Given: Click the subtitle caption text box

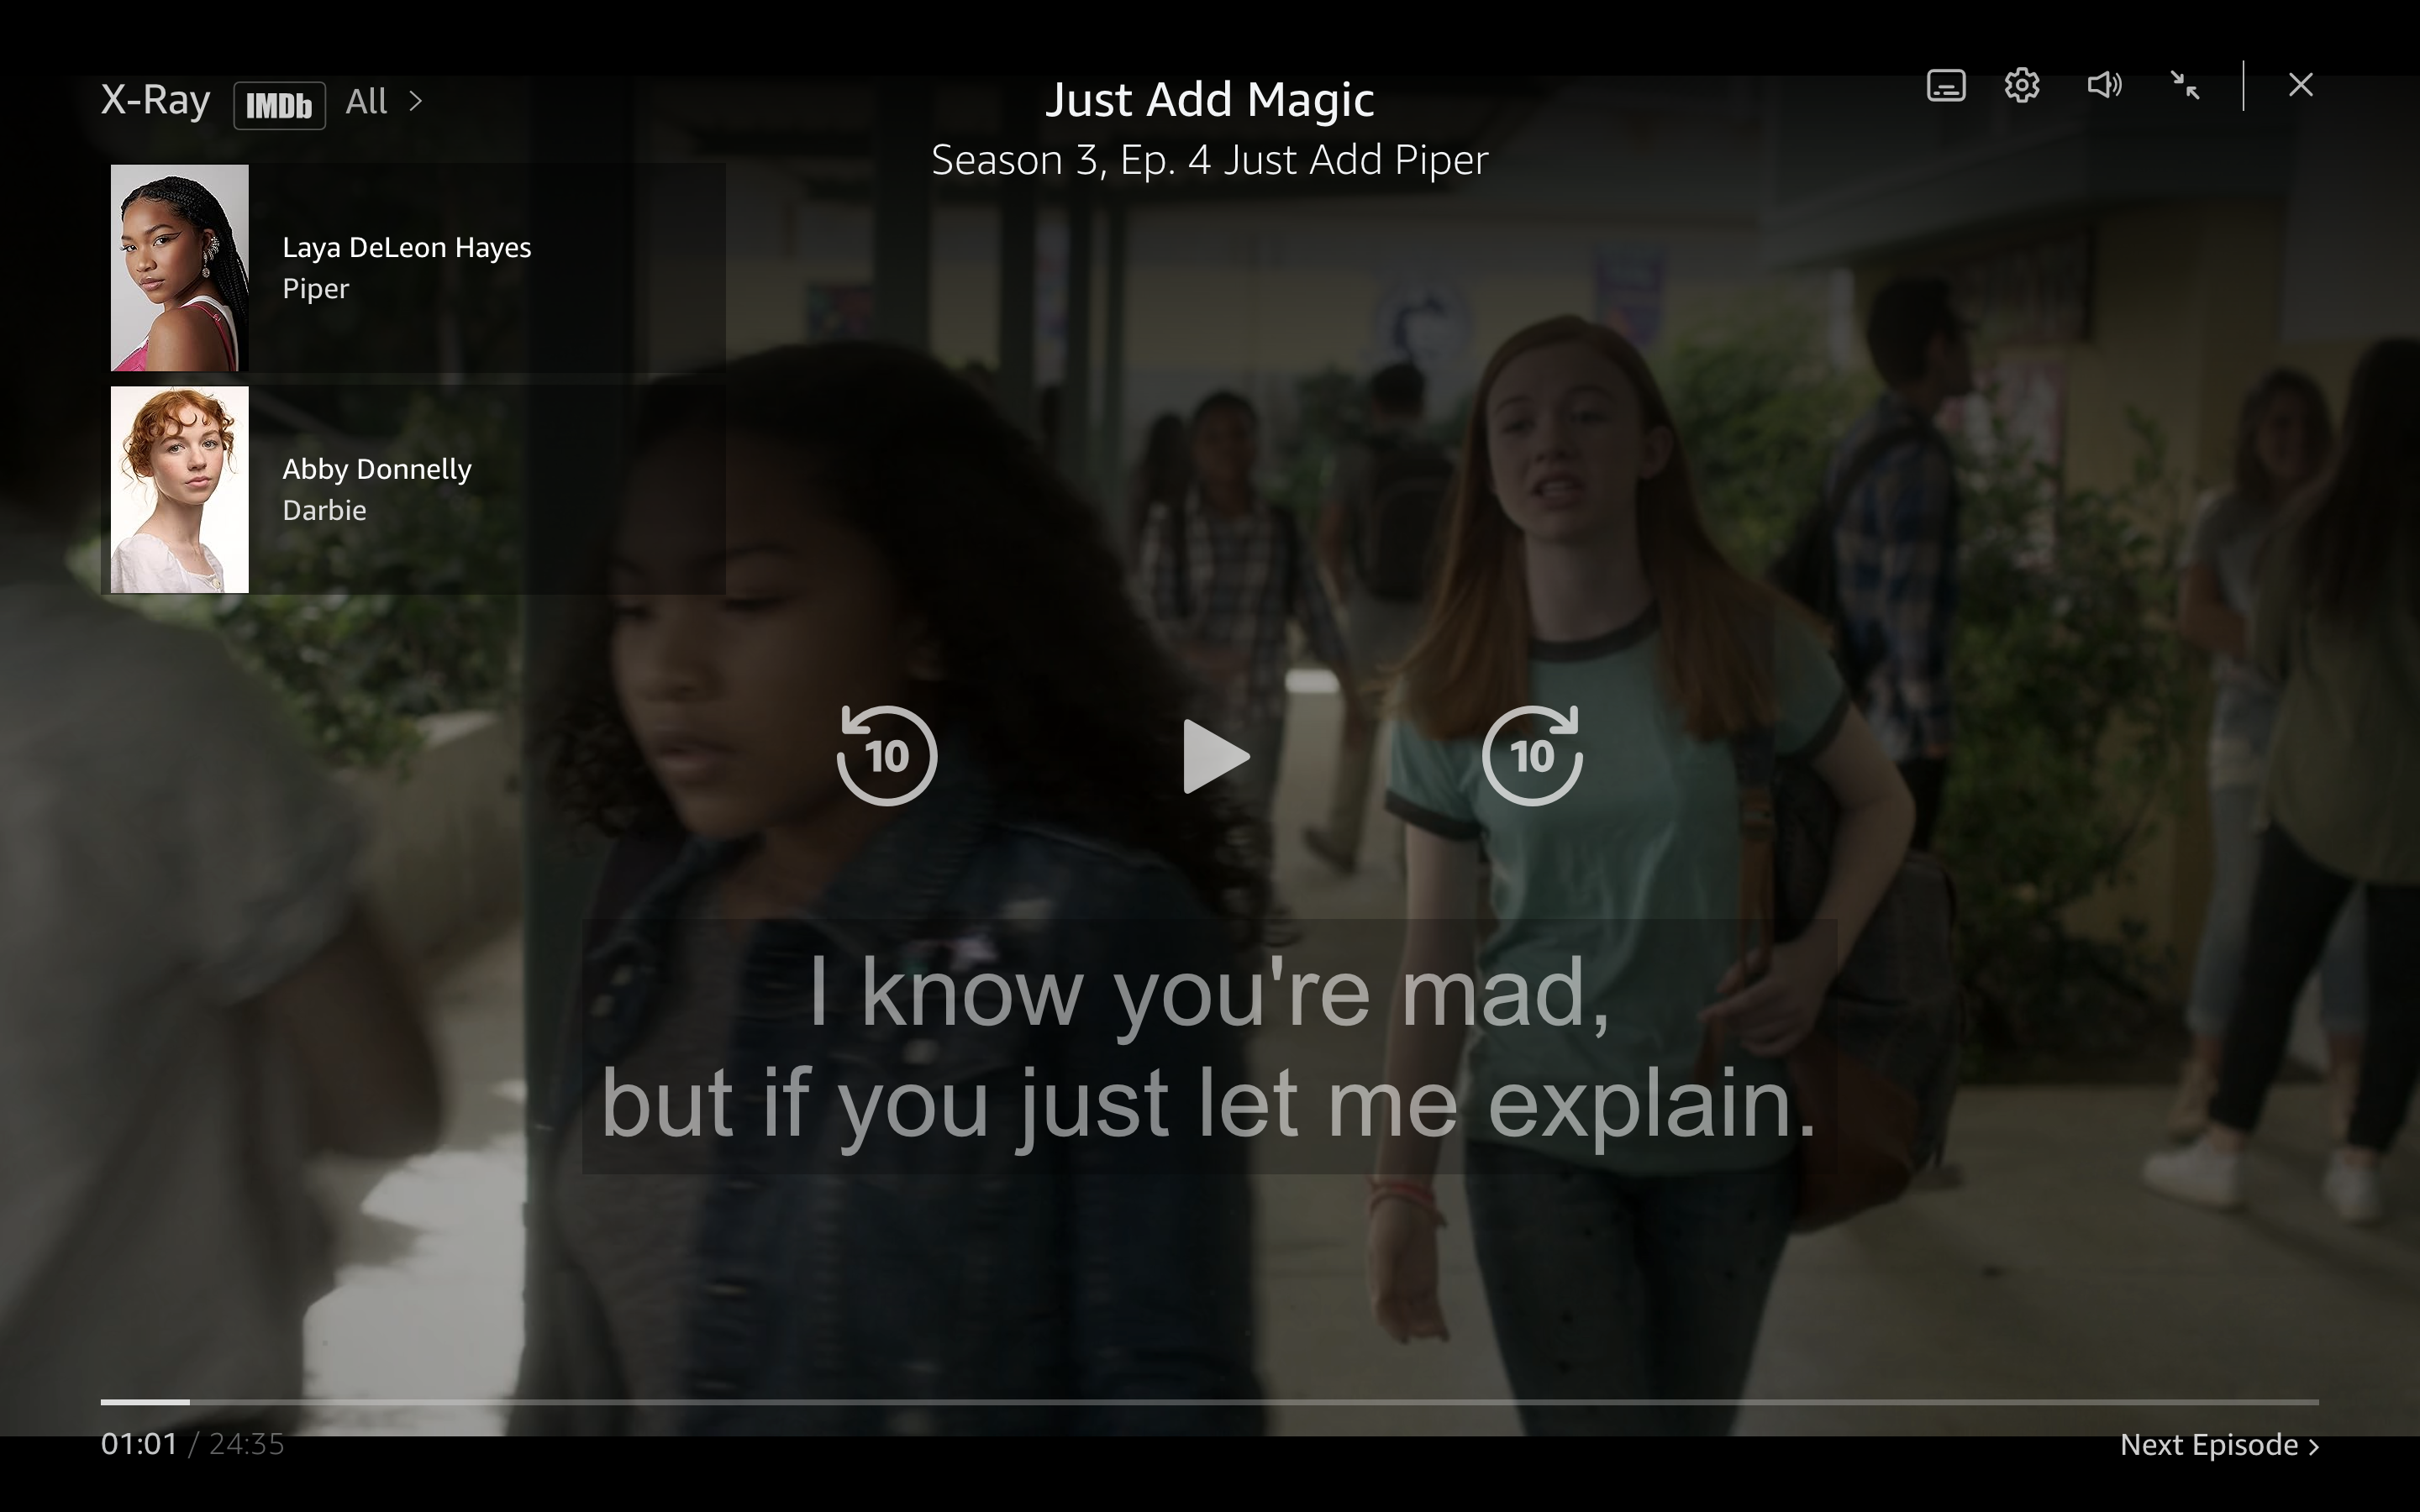Looking at the screenshot, I should 1209,1046.
